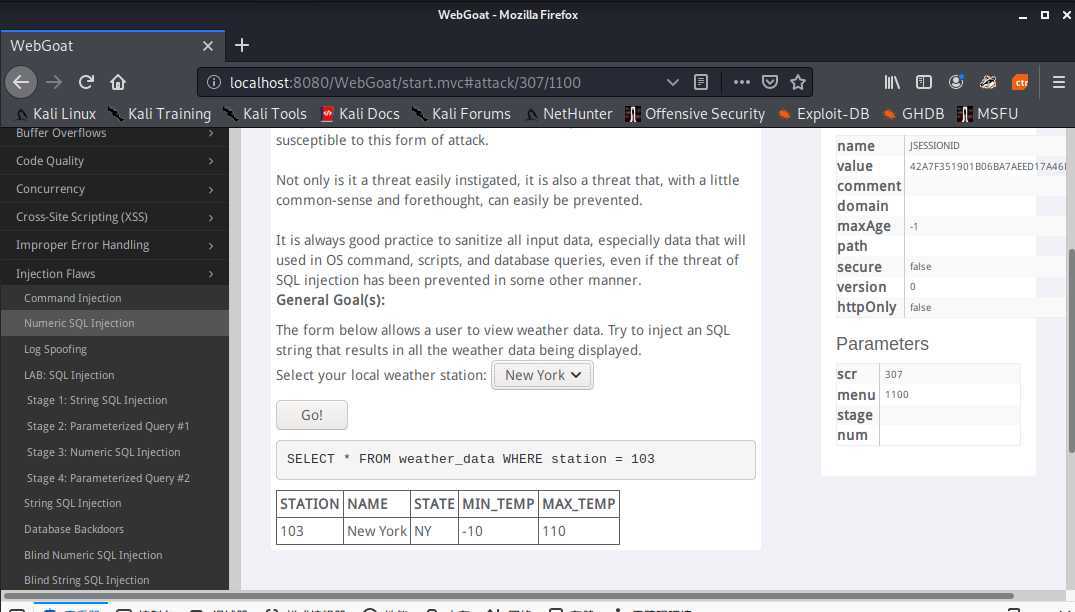Open Stage 1: String SQL Injection
This screenshot has width=1075, height=612.
pos(97,400)
